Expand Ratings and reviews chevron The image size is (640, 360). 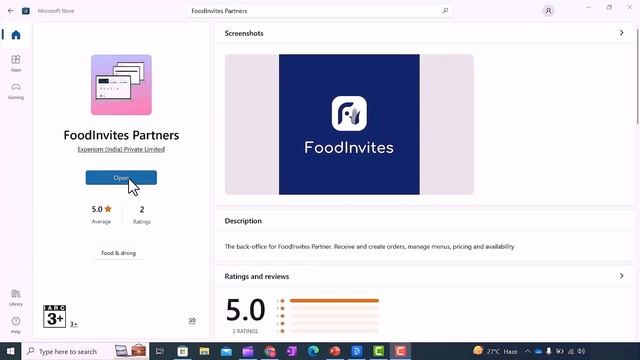click(621, 276)
